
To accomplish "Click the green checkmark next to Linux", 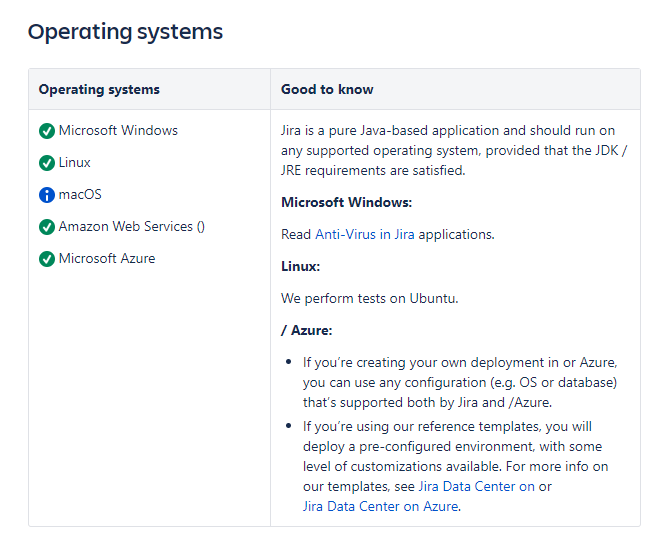I will (x=47, y=163).
